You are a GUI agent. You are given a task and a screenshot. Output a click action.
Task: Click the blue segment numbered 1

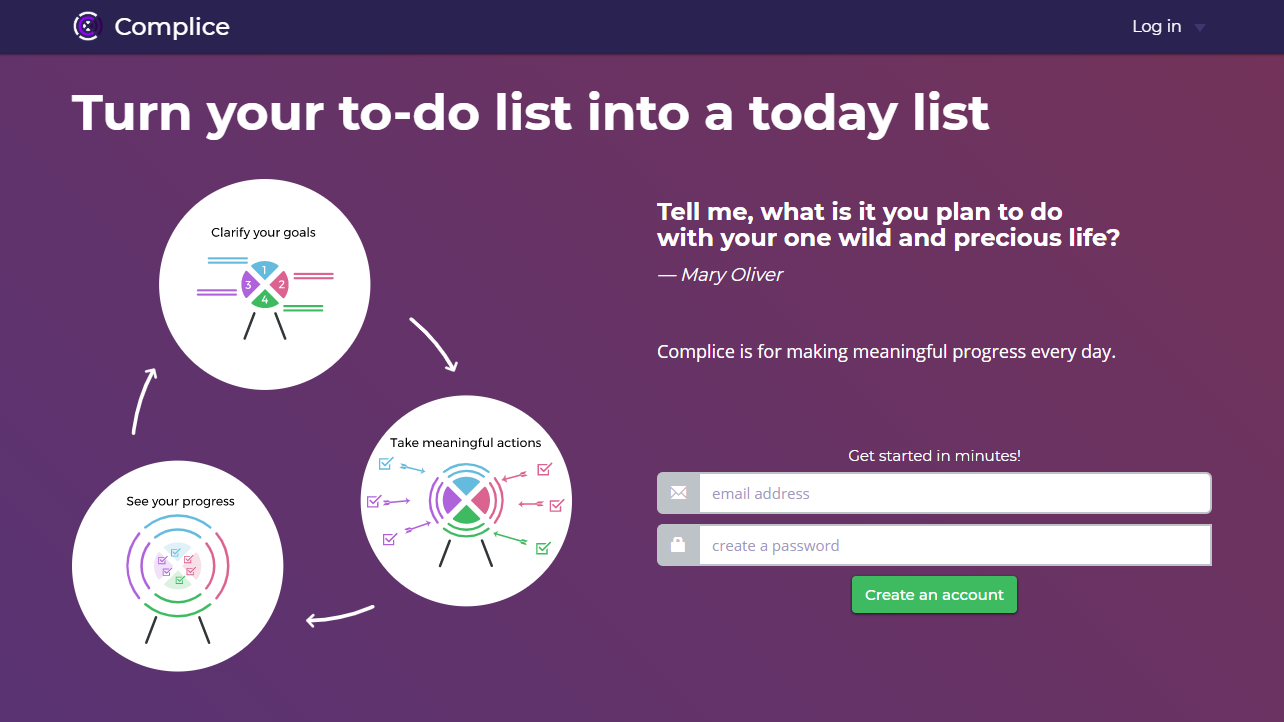click(264, 270)
